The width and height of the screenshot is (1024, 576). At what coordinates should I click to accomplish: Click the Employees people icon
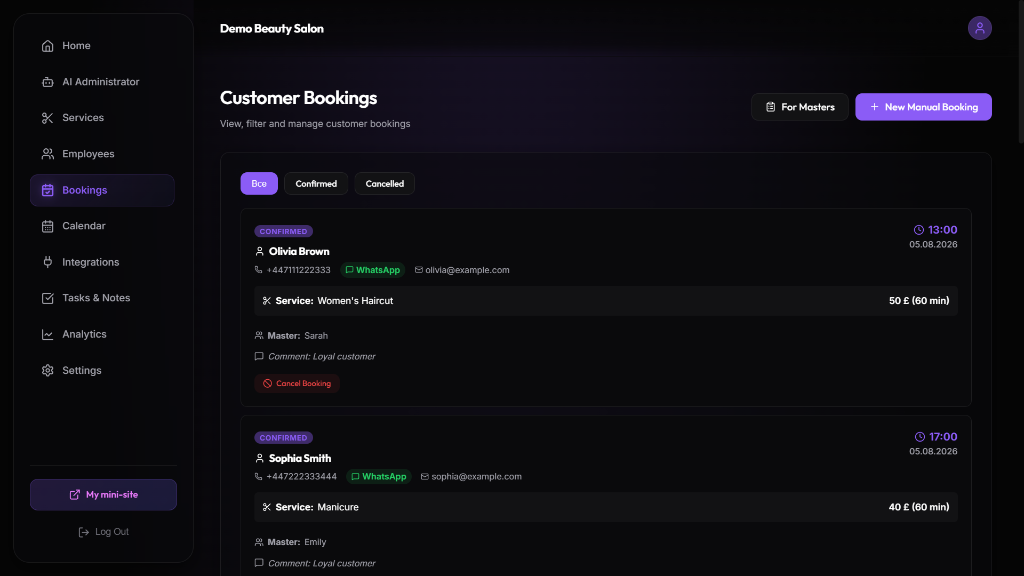[48, 154]
